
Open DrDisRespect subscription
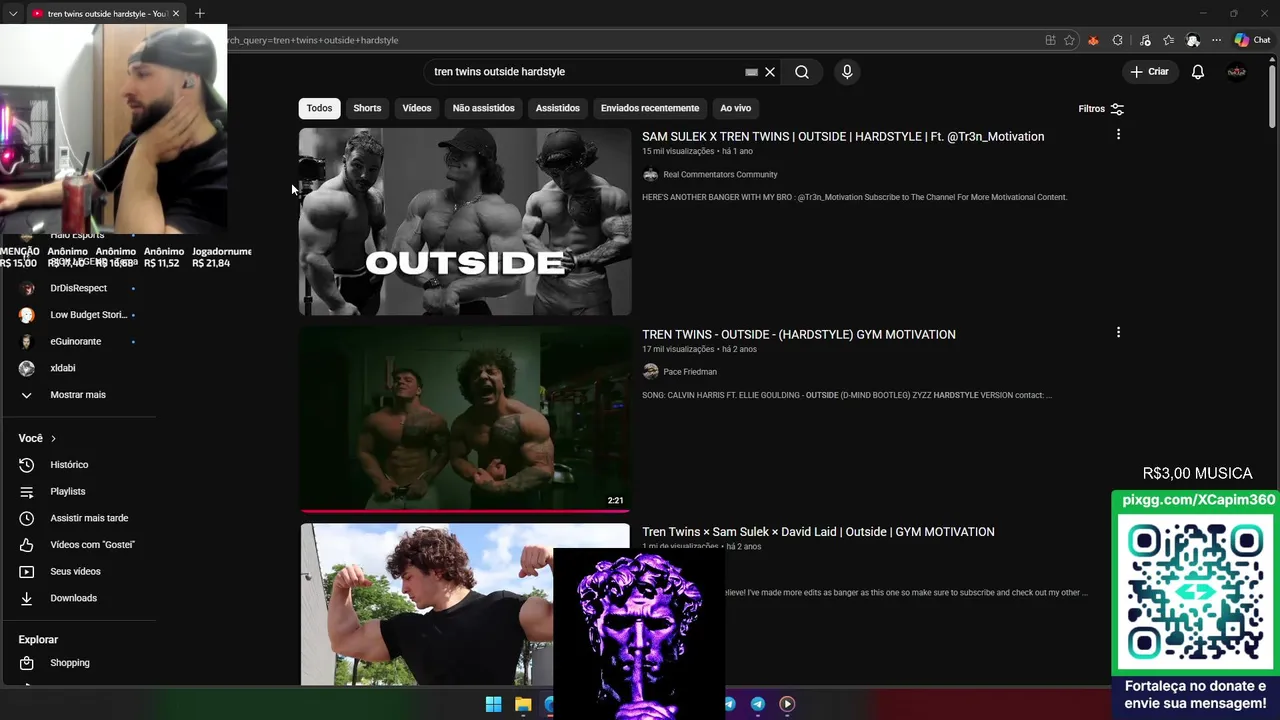tap(78, 288)
